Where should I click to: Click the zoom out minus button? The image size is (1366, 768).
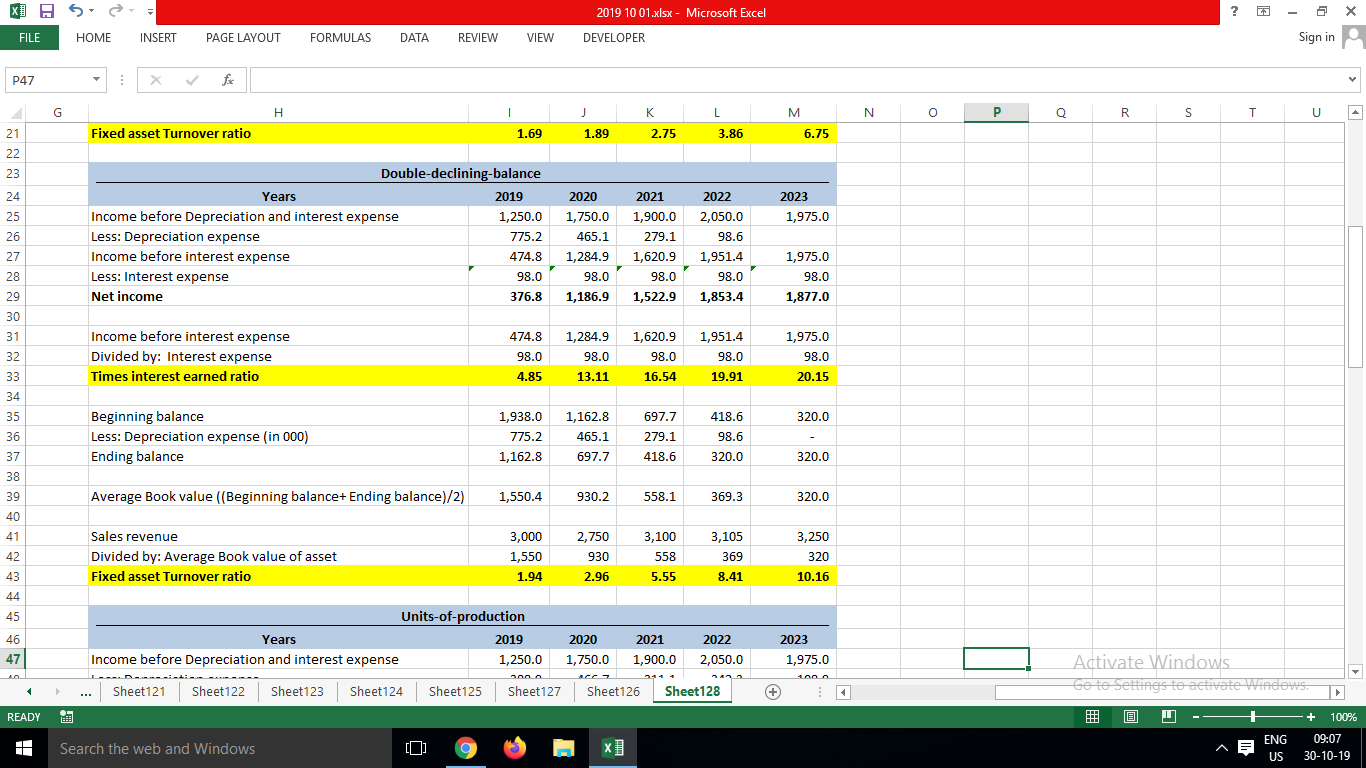[x=1194, y=717]
